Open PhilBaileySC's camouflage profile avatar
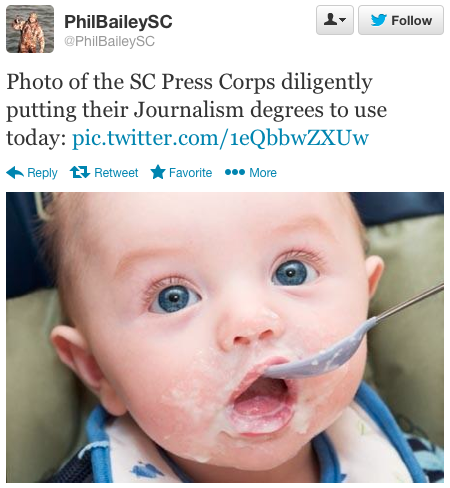Viewport: 450px width, 488px height. click(30, 29)
